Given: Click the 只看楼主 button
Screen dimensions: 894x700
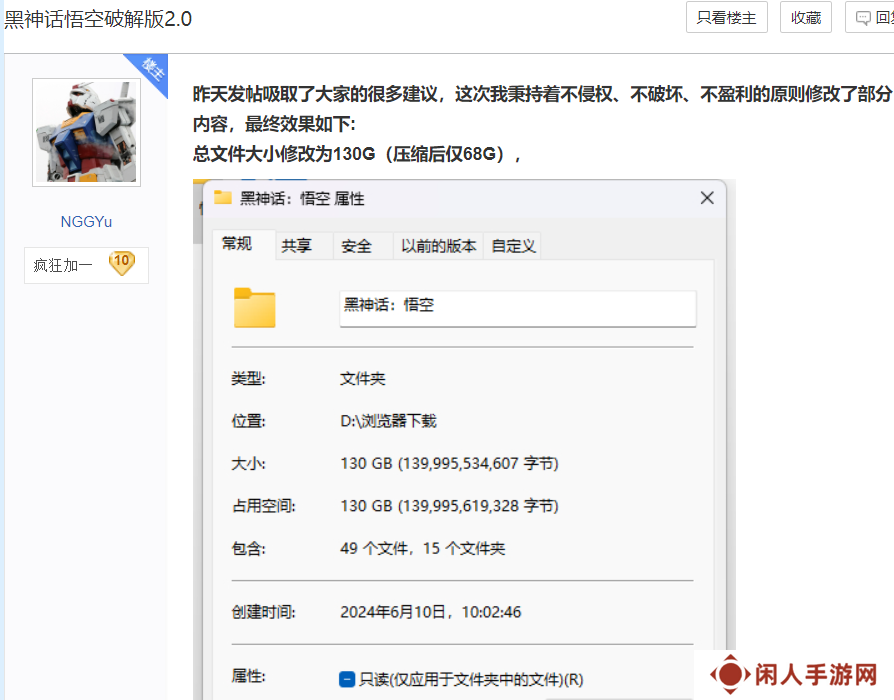Looking at the screenshot, I should click(726, 18).
